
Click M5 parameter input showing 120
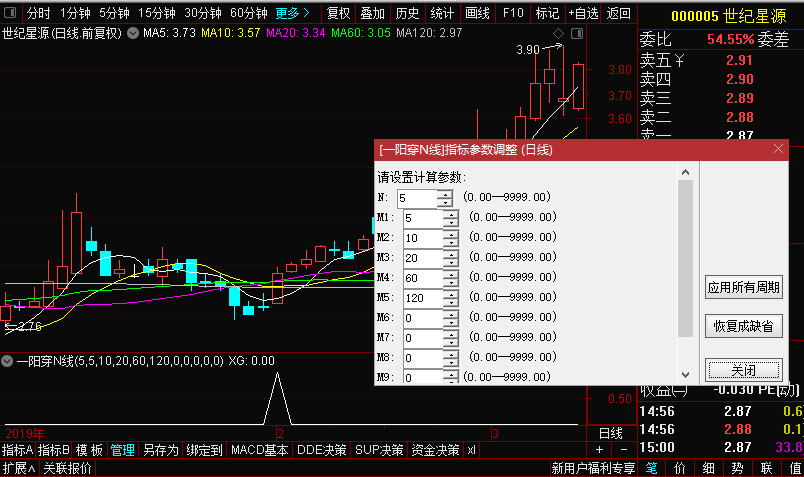point(424,298)
